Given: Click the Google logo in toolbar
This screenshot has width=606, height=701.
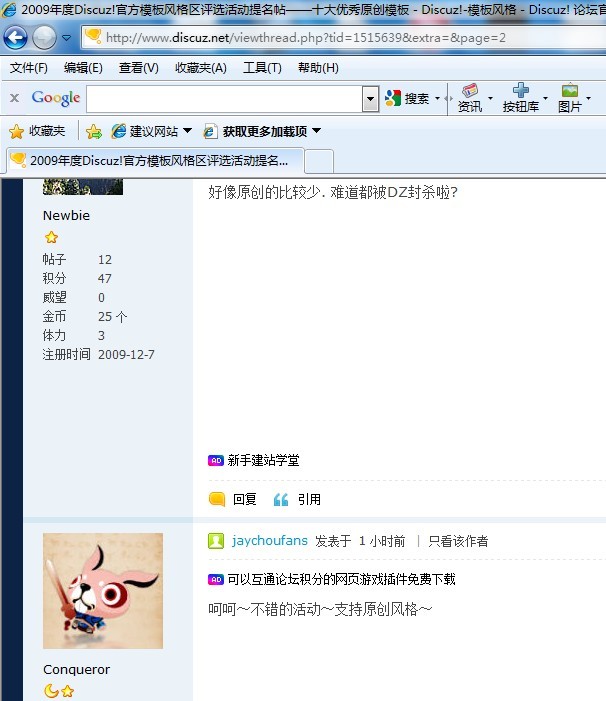Looking at the screenshot, I should point(55,98).
